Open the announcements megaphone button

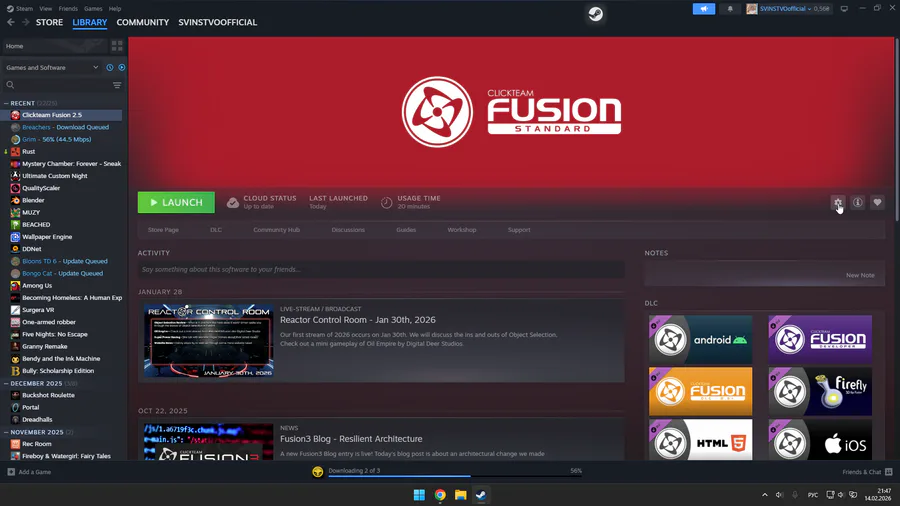[x=704, y=9]
